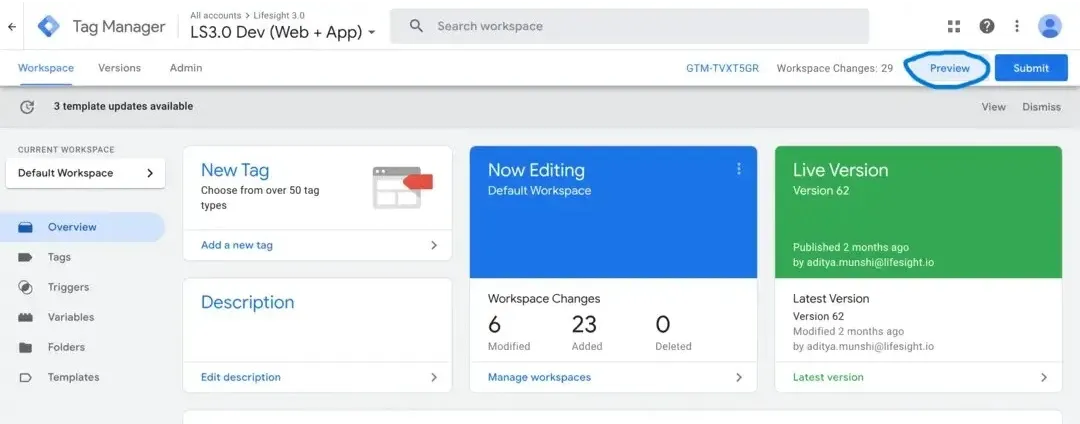The height and width of the screenshot is (424, 1080).
Task: Click the Triggers sidebar icon
Action: [x=25, y=288]
